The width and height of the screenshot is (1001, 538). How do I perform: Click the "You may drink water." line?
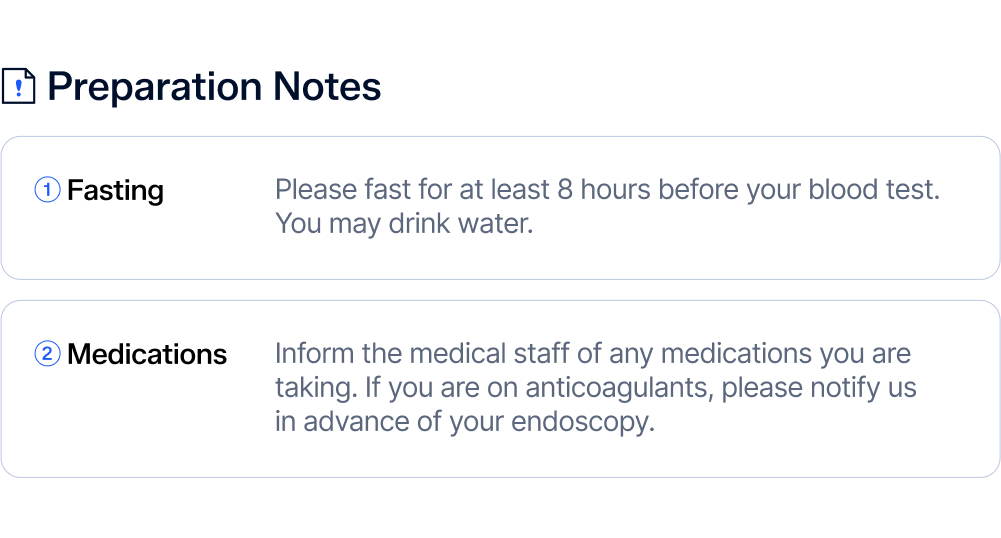[x=404, y=223]
